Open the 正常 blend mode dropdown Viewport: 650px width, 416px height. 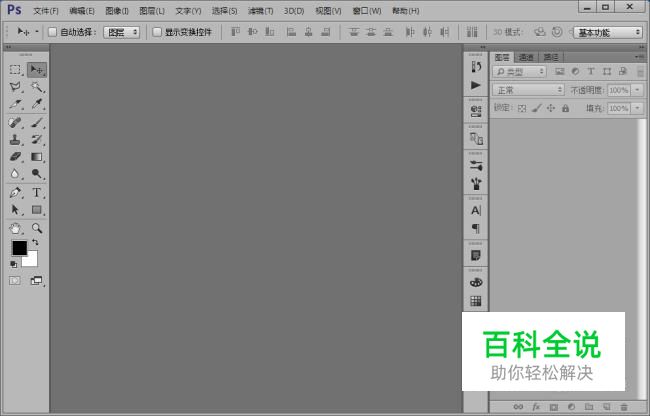(x=528, y=90)
